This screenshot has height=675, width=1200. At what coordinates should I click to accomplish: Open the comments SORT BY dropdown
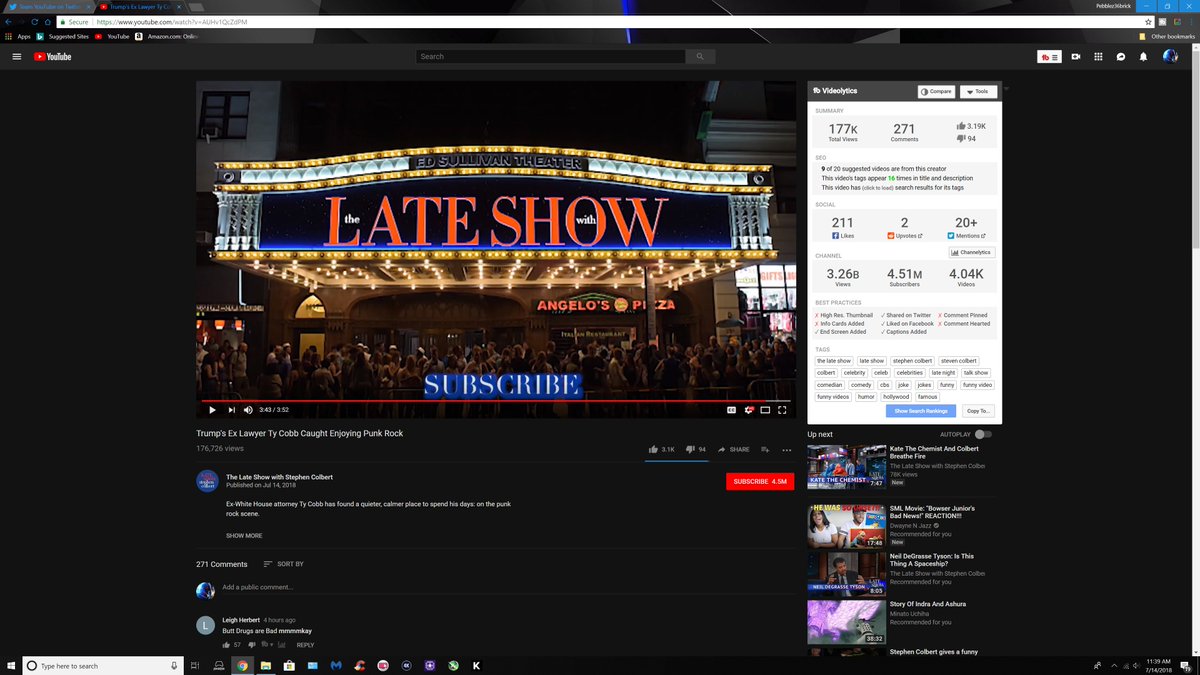(x=283, y=564)
